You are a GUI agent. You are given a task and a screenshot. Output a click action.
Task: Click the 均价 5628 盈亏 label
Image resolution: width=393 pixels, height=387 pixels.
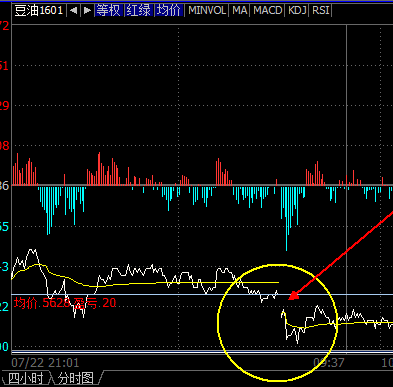[x=65, y=303]
